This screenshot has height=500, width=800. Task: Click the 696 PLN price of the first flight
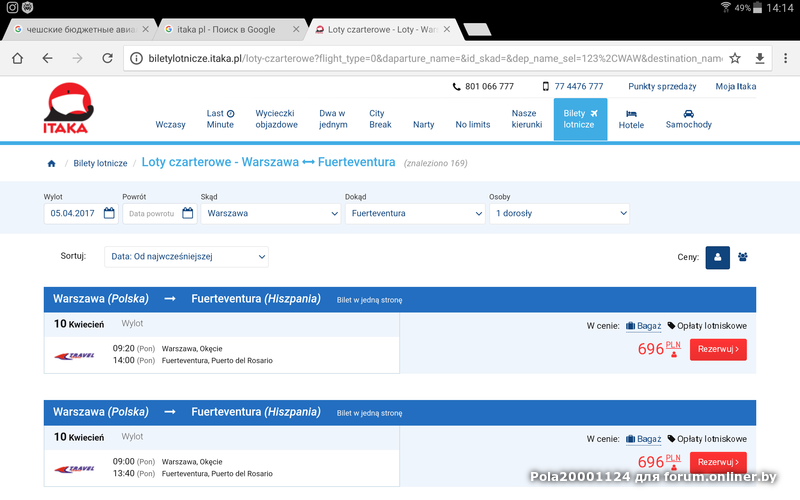659,349
